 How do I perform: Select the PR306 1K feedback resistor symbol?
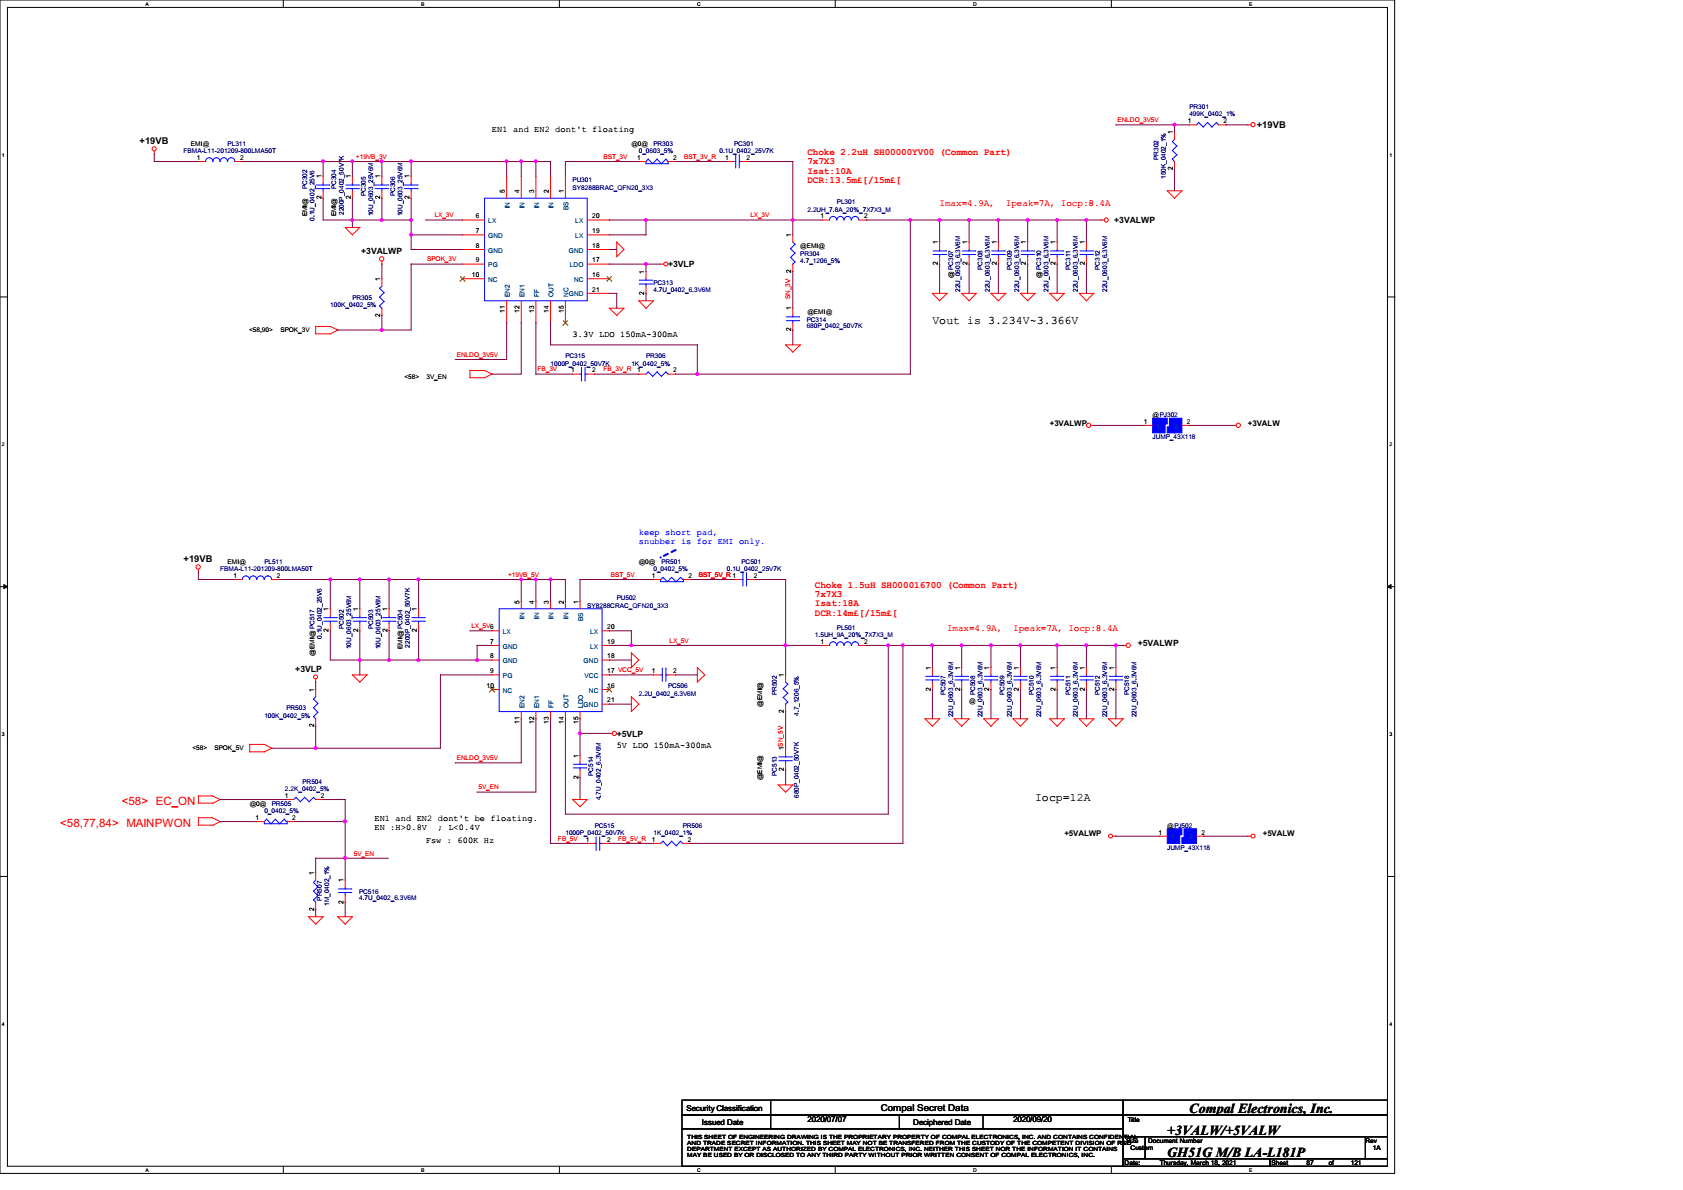(657, 373)
